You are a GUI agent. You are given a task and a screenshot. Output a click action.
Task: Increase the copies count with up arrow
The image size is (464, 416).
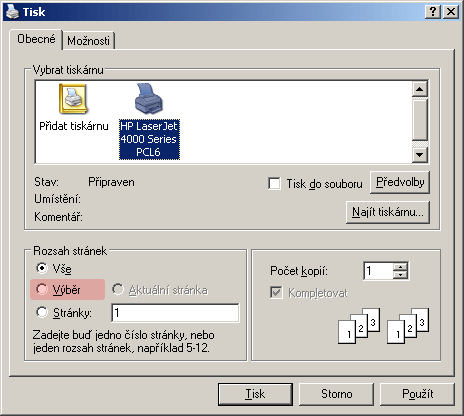click(x=400, y=267)
